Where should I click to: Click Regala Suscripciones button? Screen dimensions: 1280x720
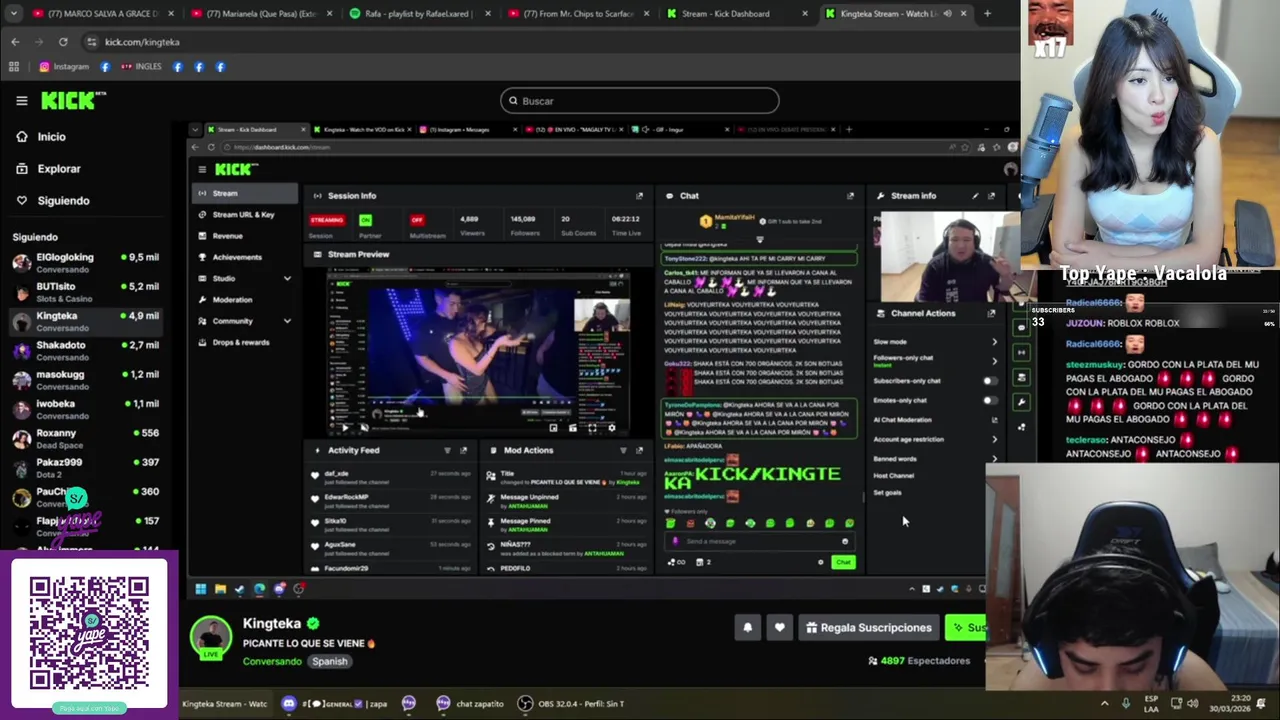[868, 628]
